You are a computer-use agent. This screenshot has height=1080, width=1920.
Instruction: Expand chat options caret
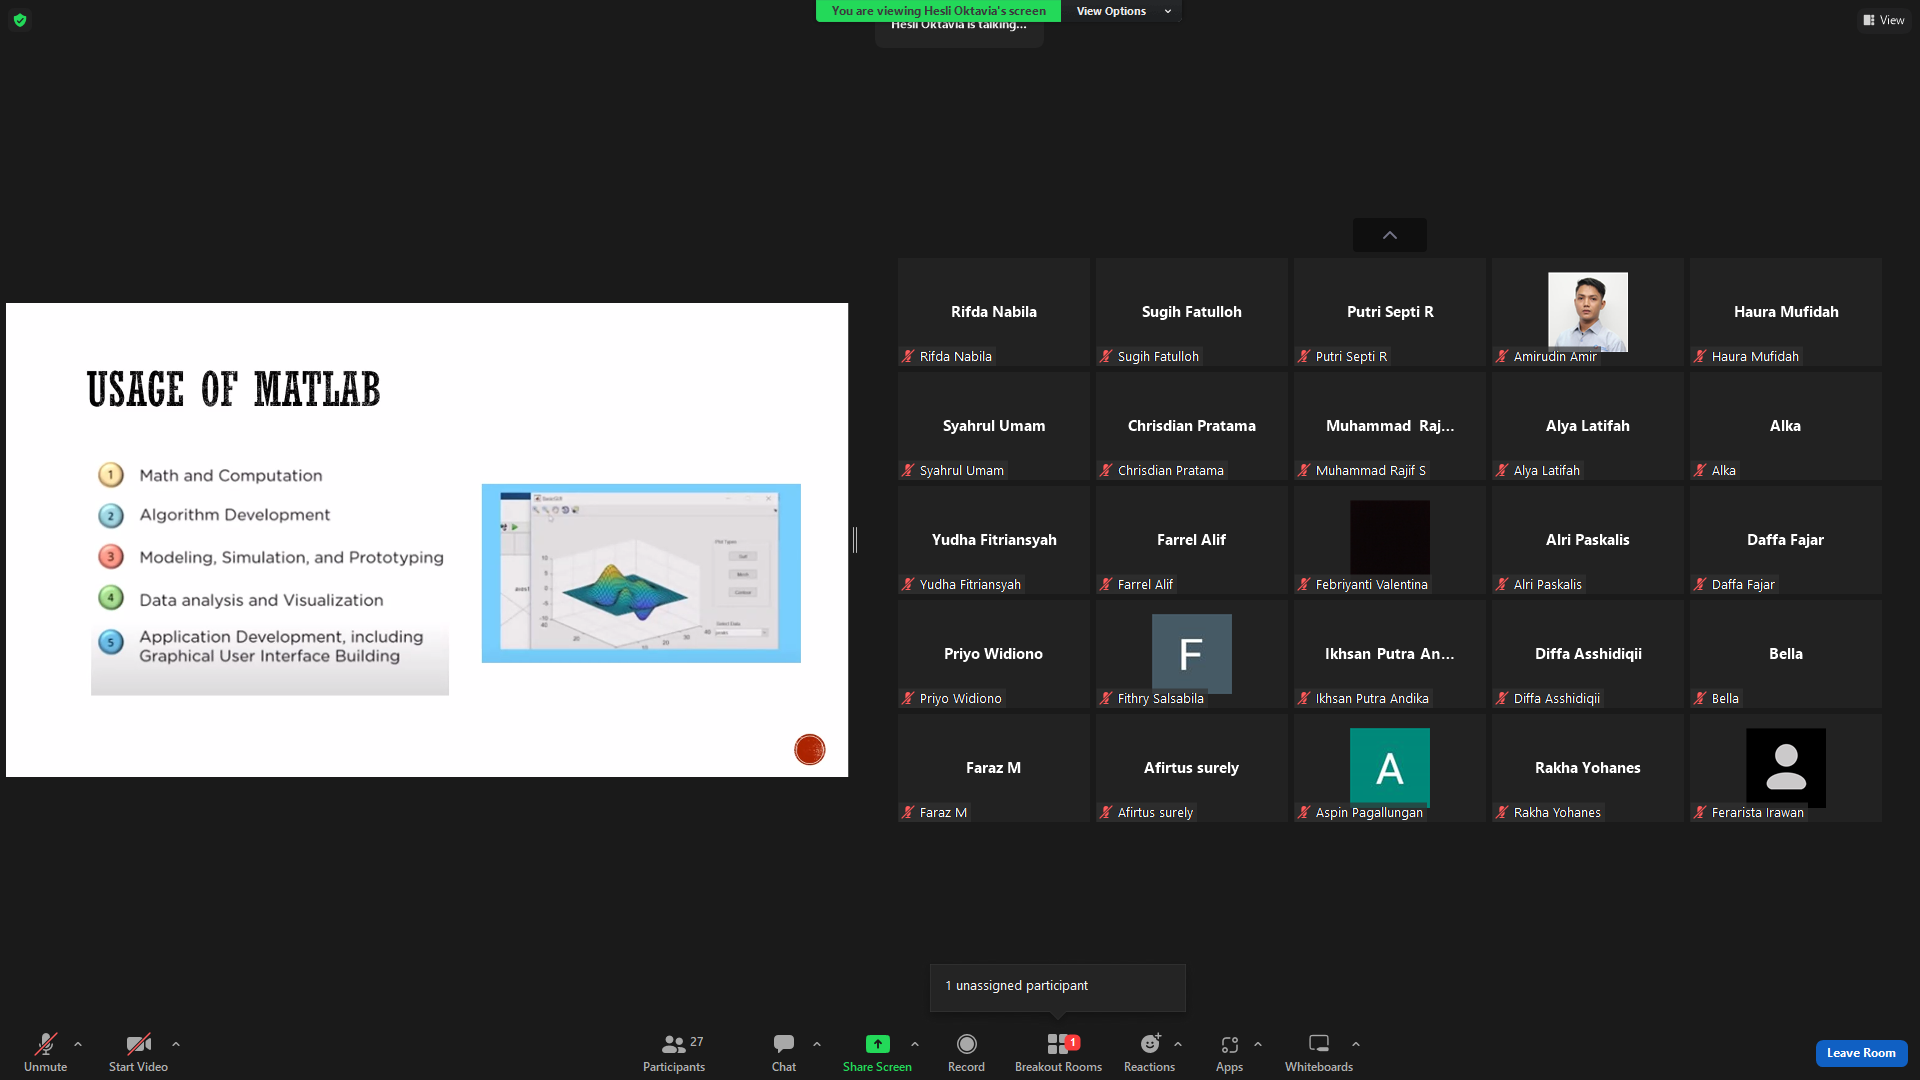click(x=817, y=1044)
